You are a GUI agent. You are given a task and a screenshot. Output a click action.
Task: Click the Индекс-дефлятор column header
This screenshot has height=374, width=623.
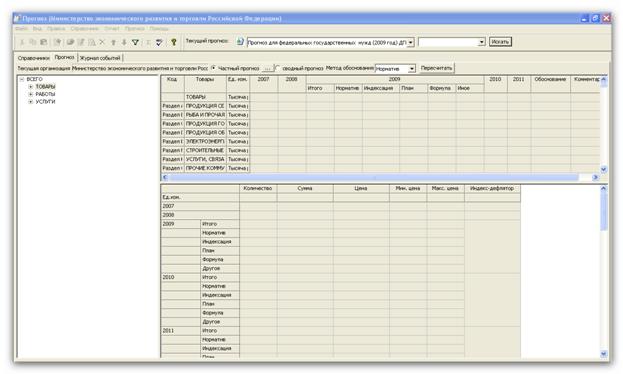(492, 188)
